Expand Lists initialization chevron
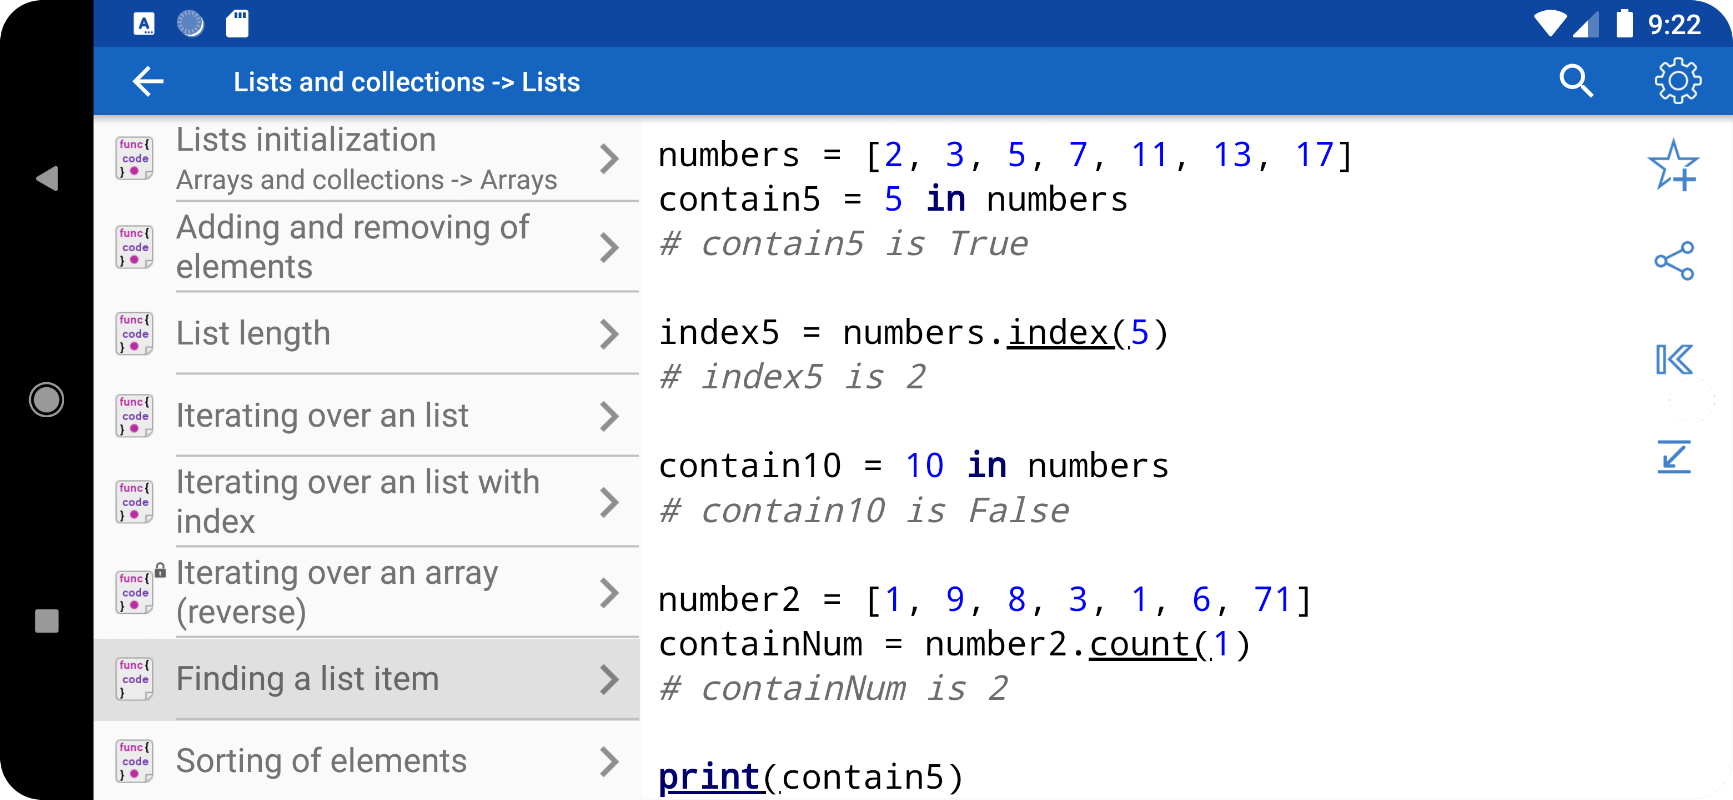Viewport: 1733px width, 800px height. point(609,158)
